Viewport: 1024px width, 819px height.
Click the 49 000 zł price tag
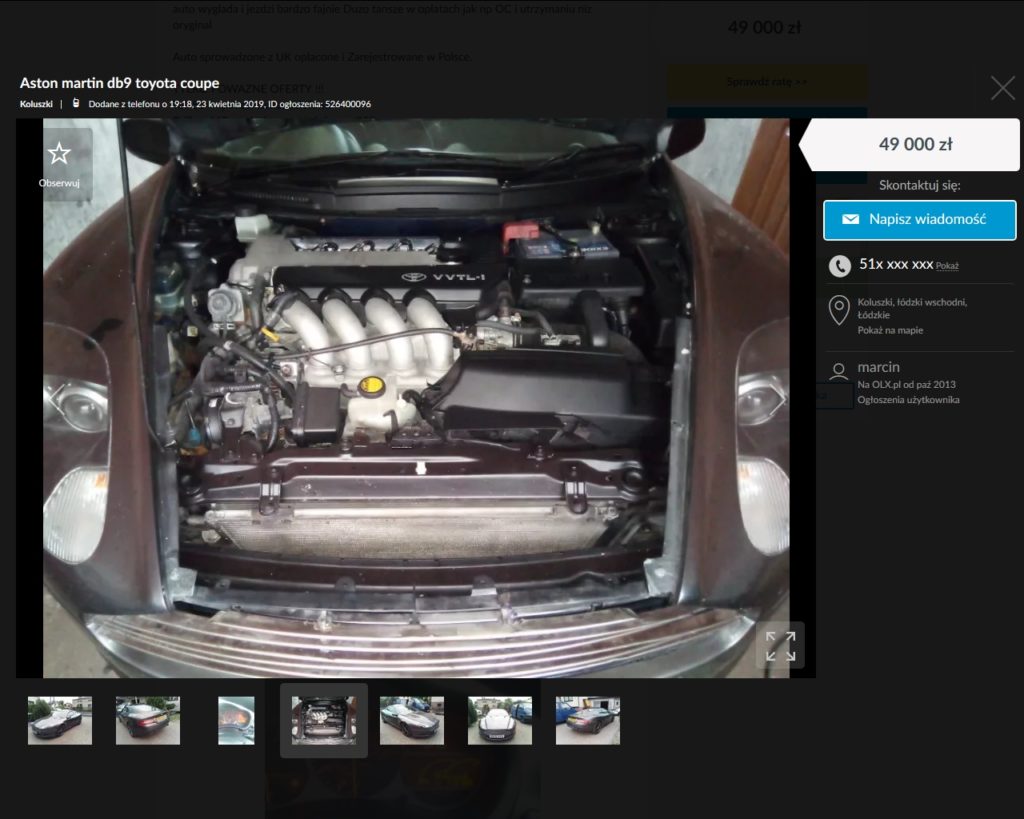[x=909, y=144]
